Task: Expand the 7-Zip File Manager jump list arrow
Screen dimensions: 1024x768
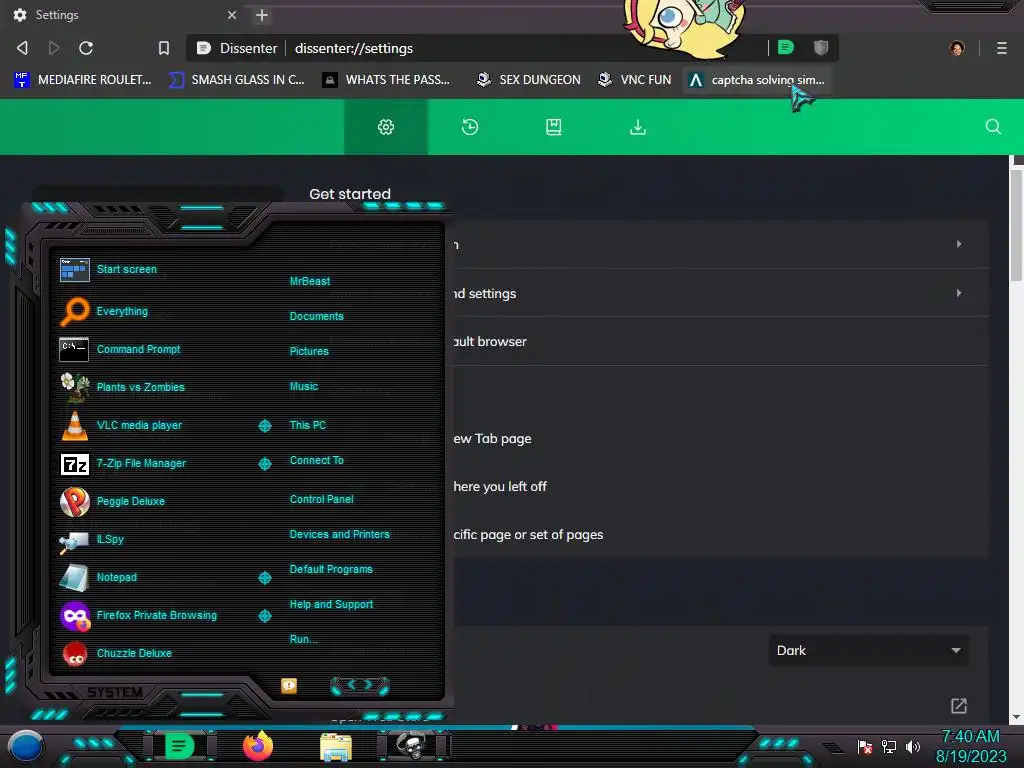Action: [265, 464]
